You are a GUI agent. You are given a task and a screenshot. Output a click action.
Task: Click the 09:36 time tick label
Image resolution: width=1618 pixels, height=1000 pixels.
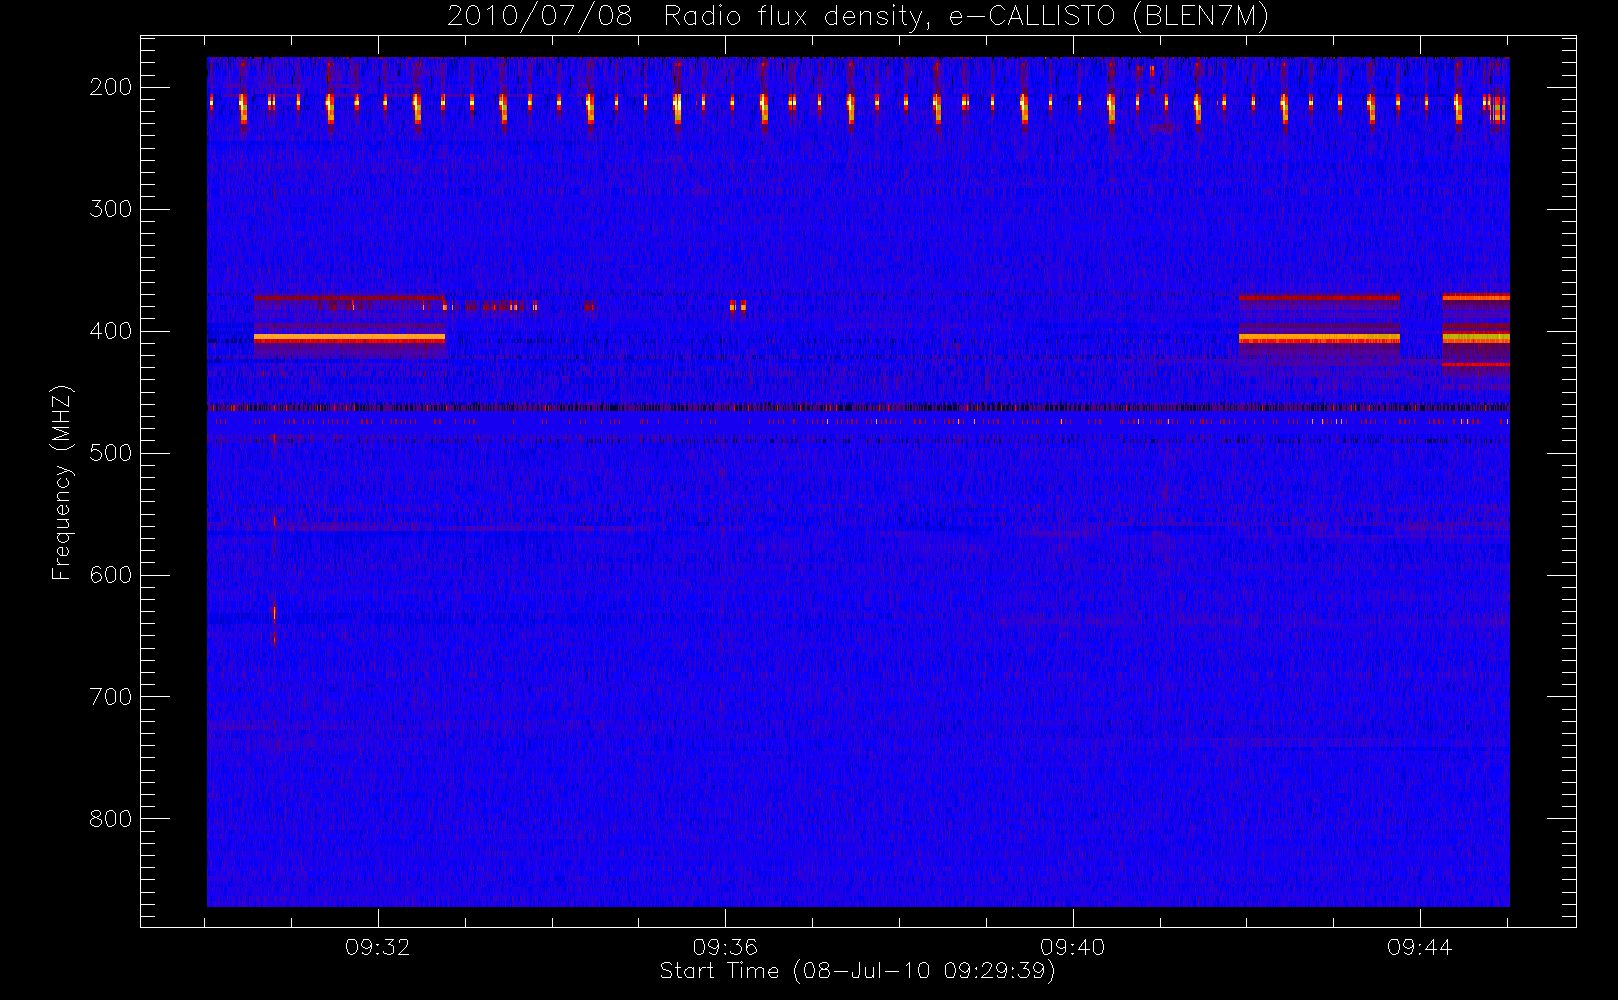[725, 947]
